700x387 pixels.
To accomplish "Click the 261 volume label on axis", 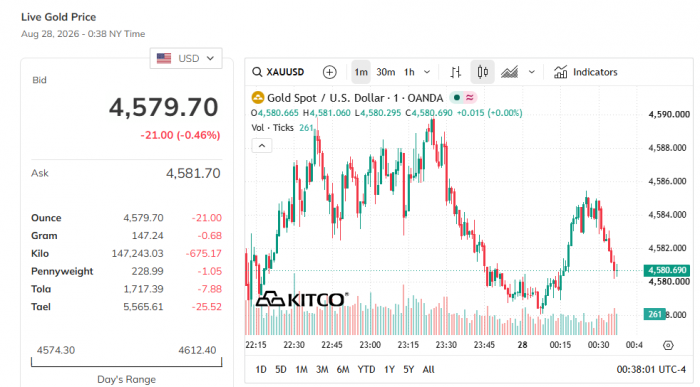I will click(654, 314).
